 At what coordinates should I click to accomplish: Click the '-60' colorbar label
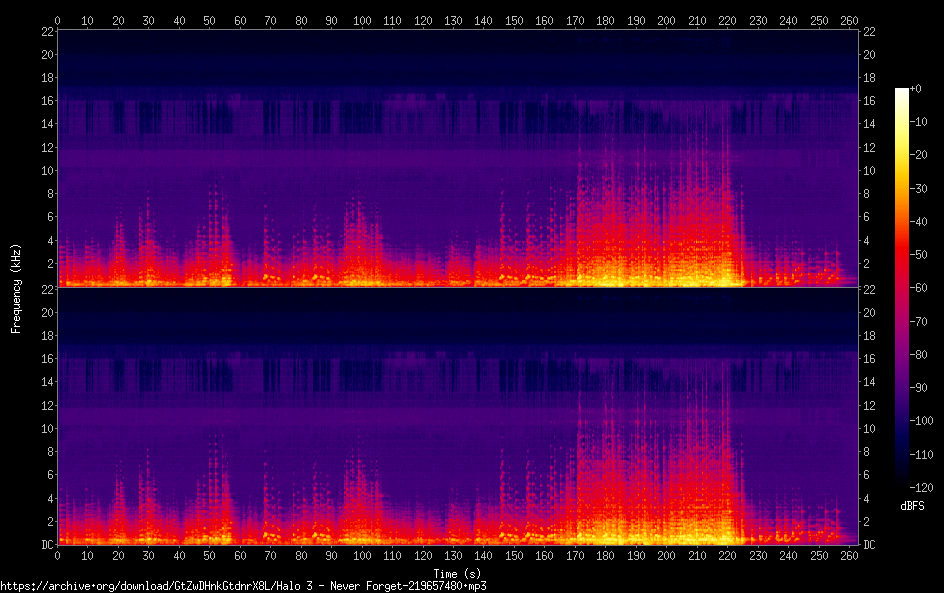(919, 288)
